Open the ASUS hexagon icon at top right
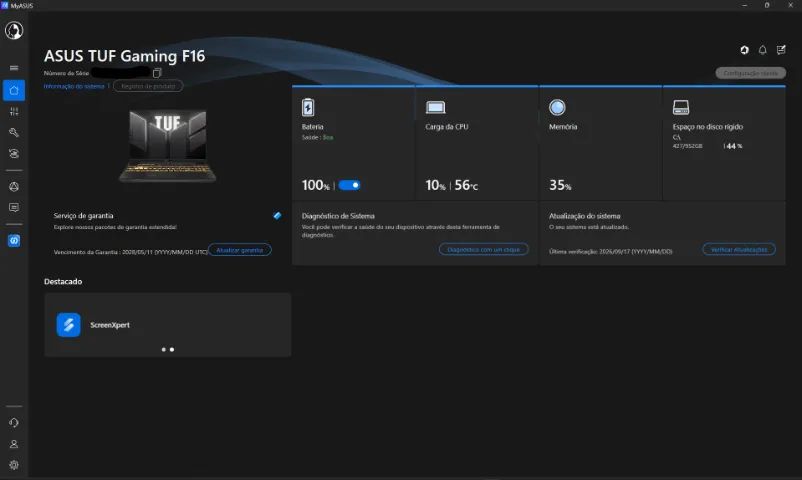The width and height of the screenshot is (802, 480). (745, 50)
